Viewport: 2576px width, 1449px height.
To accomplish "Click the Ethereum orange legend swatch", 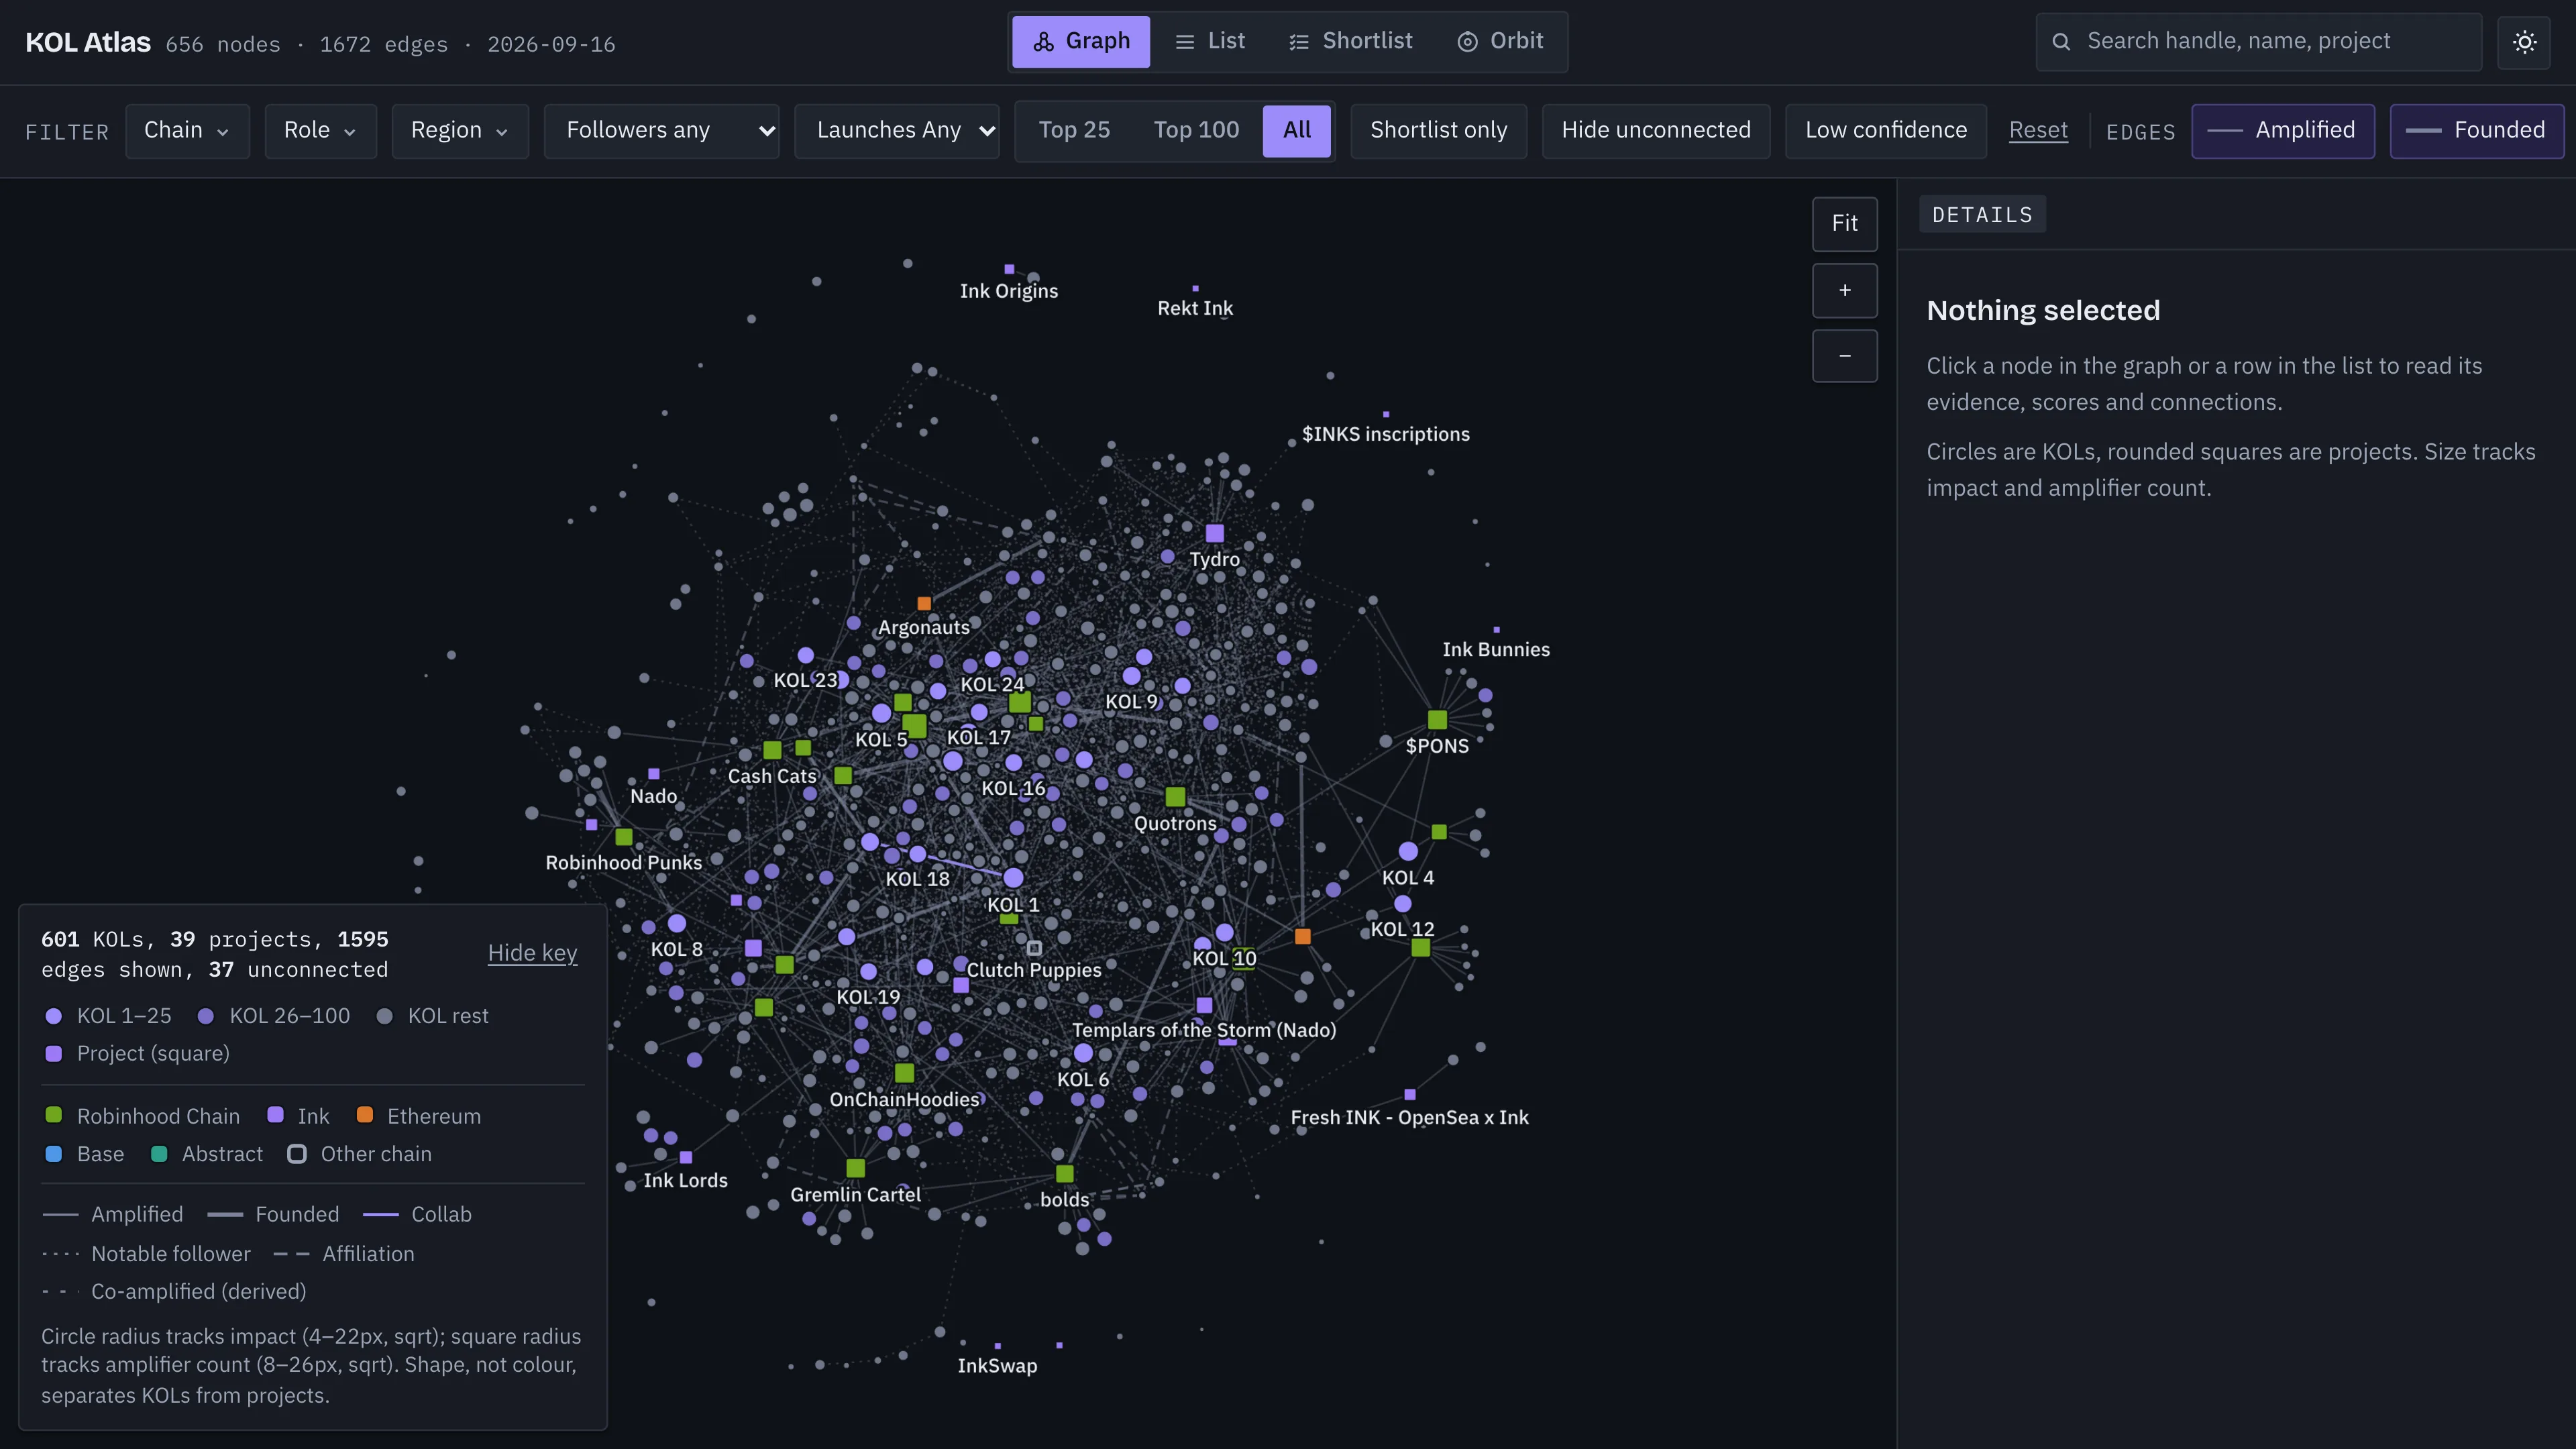I will (x=365, y=1115).
